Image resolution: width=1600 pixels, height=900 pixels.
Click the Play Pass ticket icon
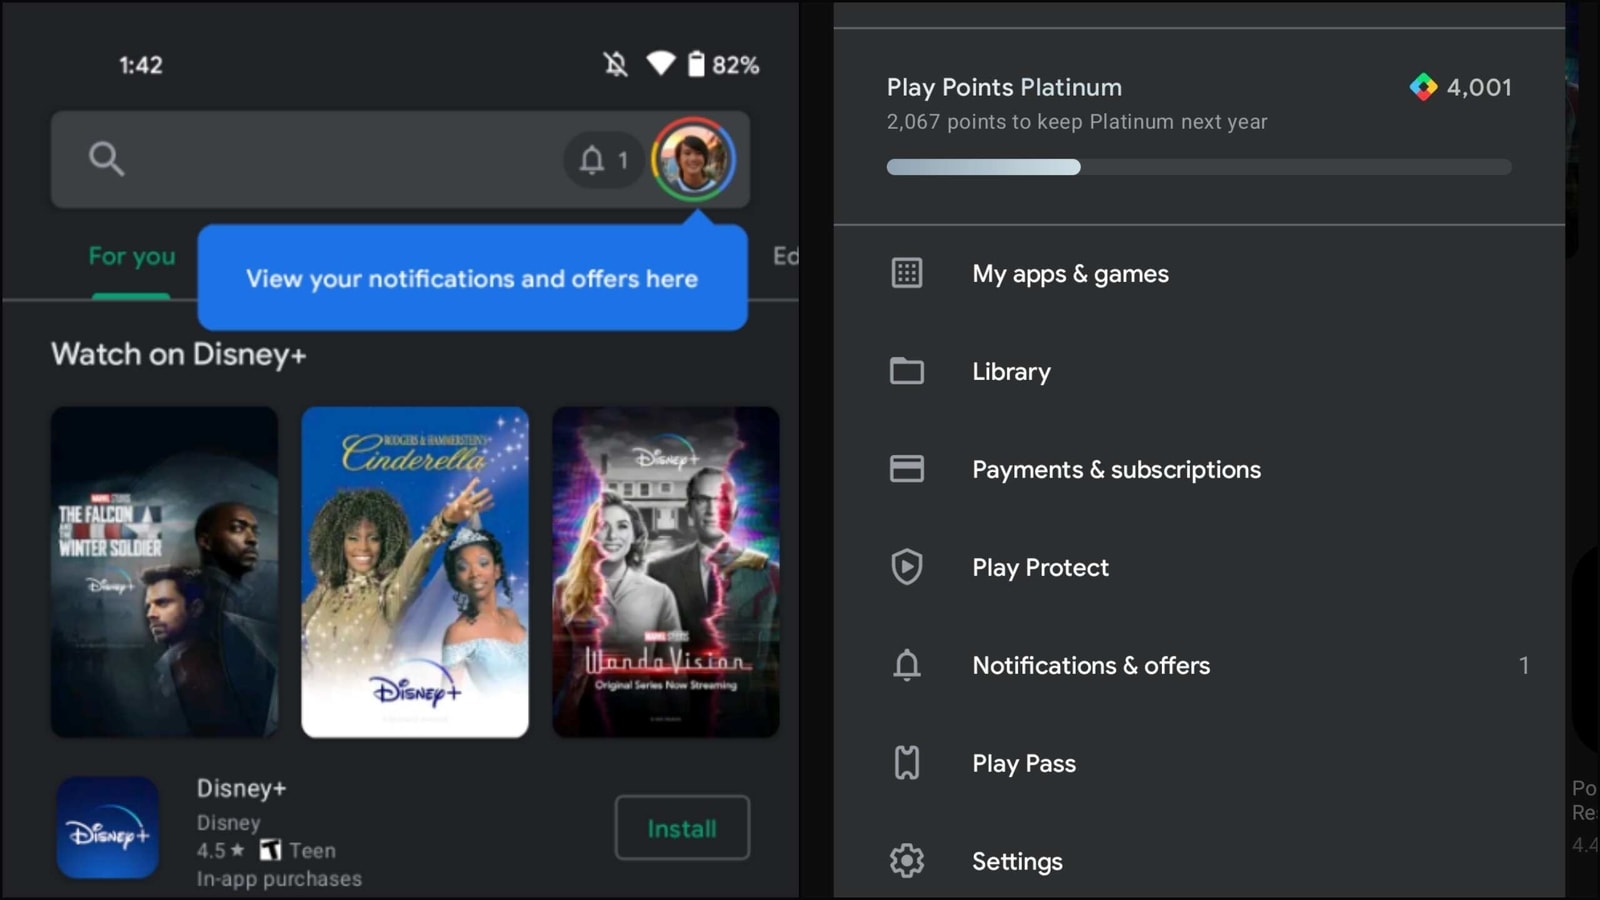click(907, 763)
